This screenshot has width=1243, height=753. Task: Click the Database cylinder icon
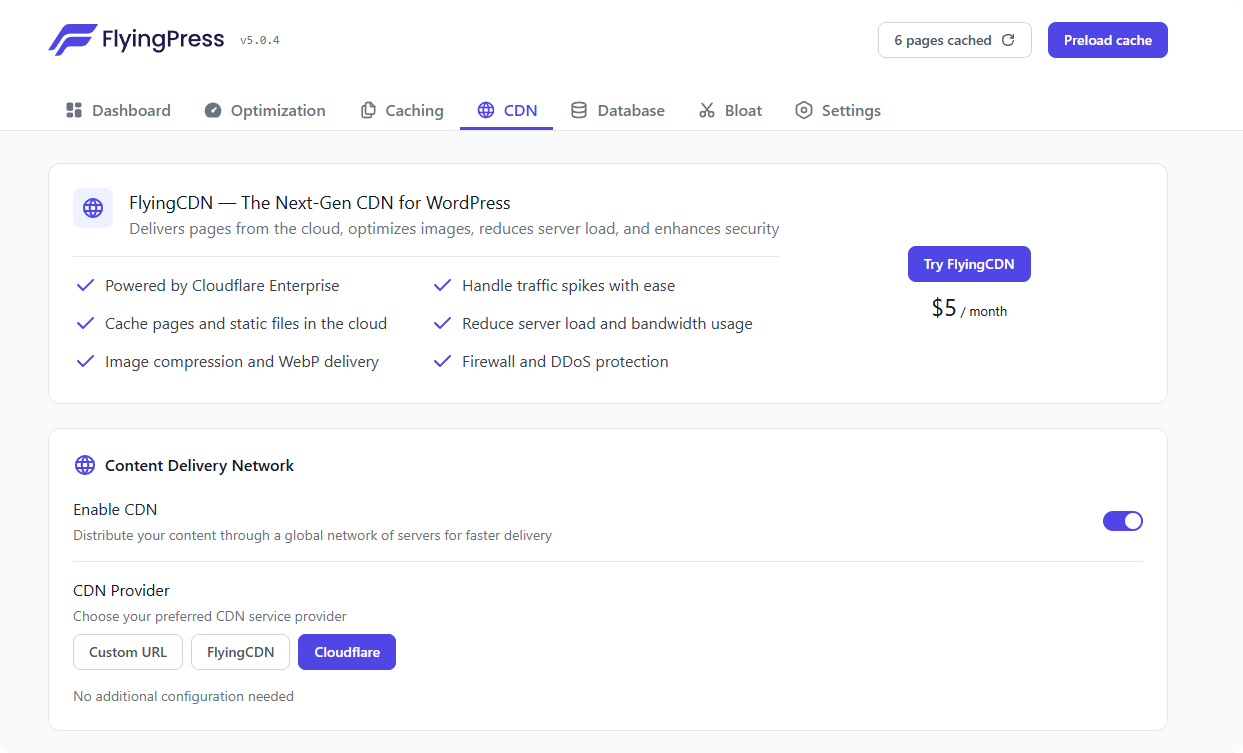coord(579,110)
